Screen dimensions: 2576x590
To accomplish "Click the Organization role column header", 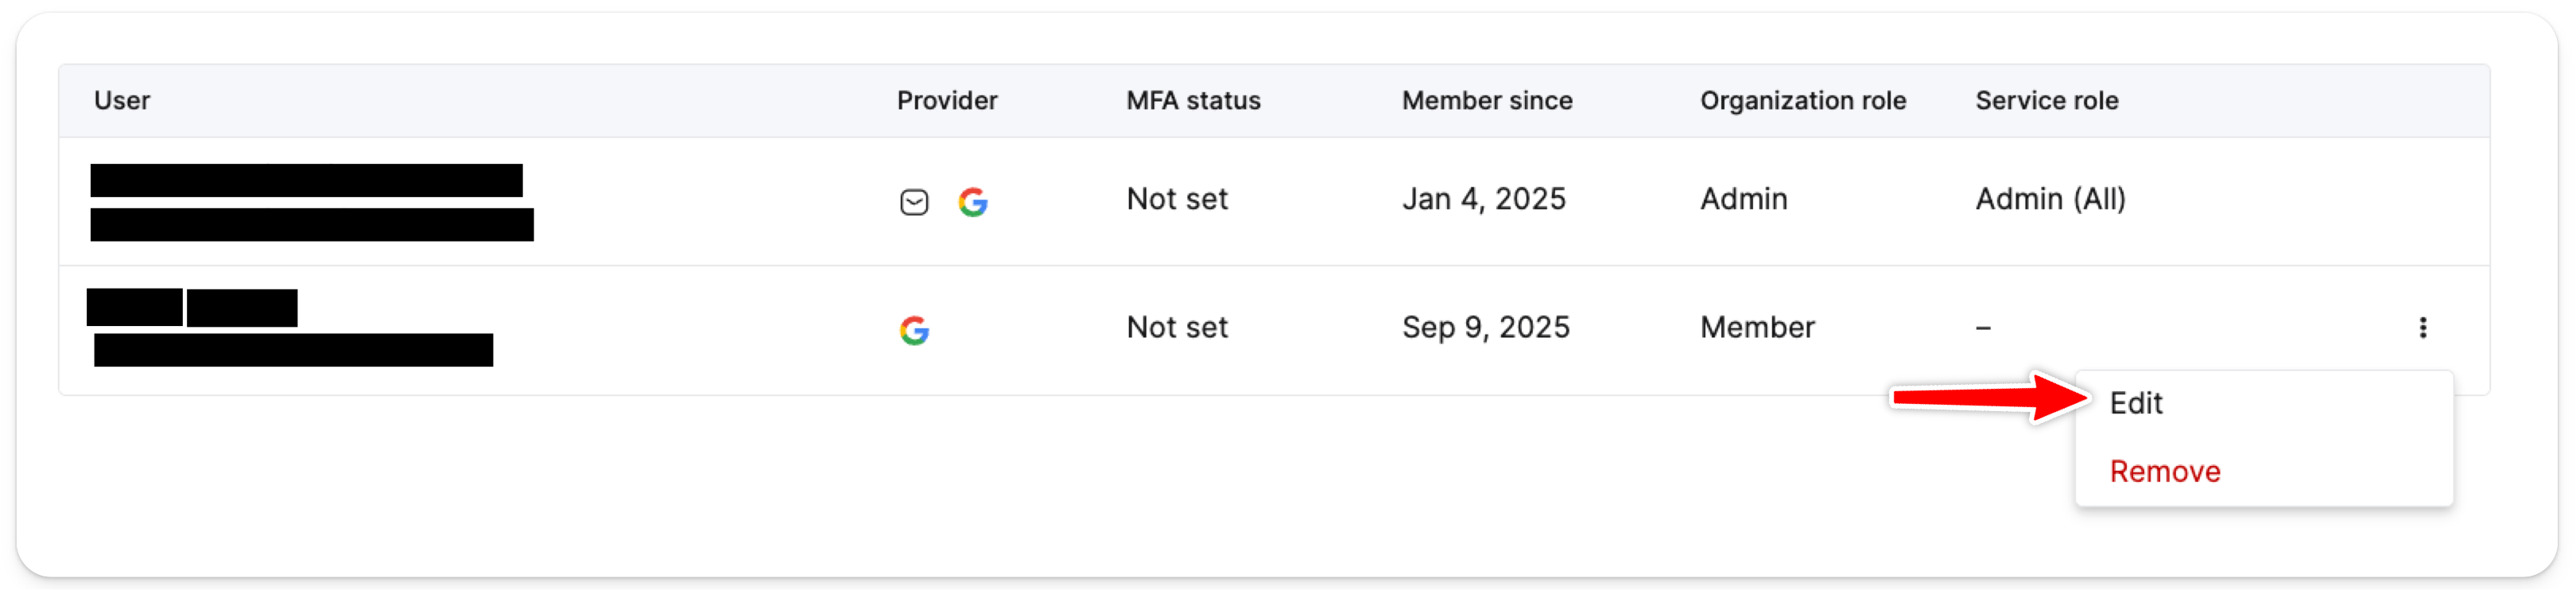I will 1802,100.
